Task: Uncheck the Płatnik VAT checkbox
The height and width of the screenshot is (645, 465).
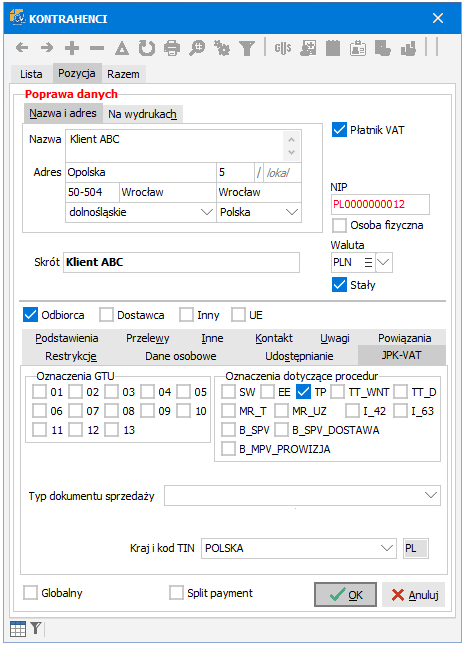Action: tap(339, 130)
